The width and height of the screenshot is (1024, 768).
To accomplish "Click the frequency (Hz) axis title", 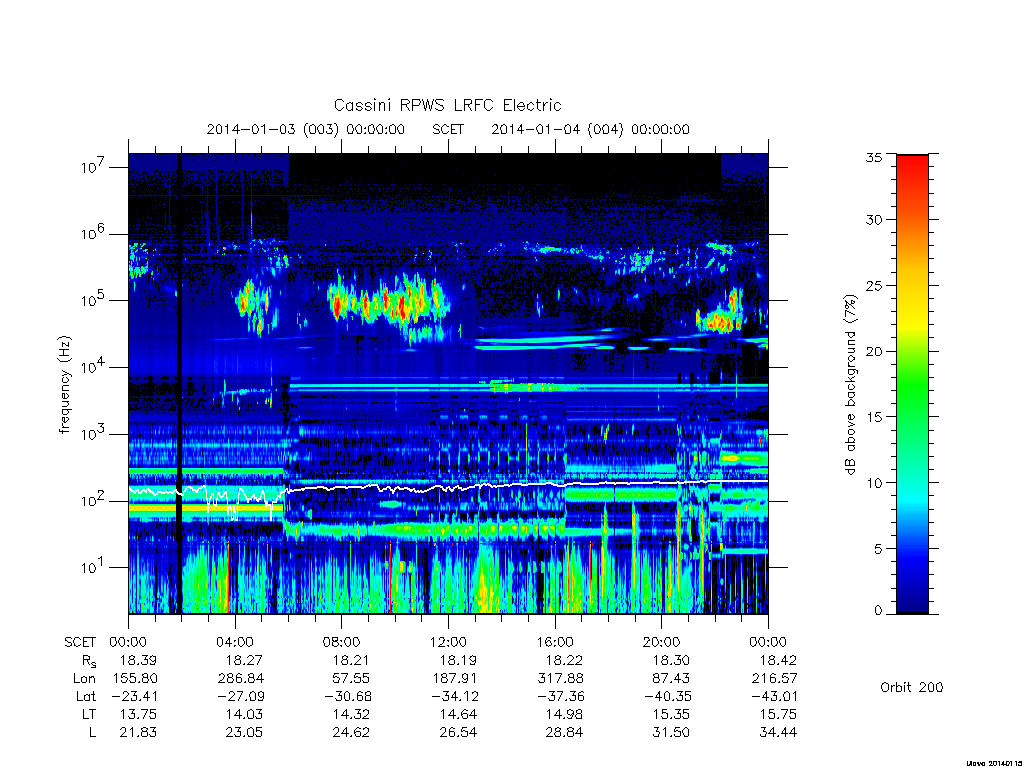I will (x=64, y=385).
